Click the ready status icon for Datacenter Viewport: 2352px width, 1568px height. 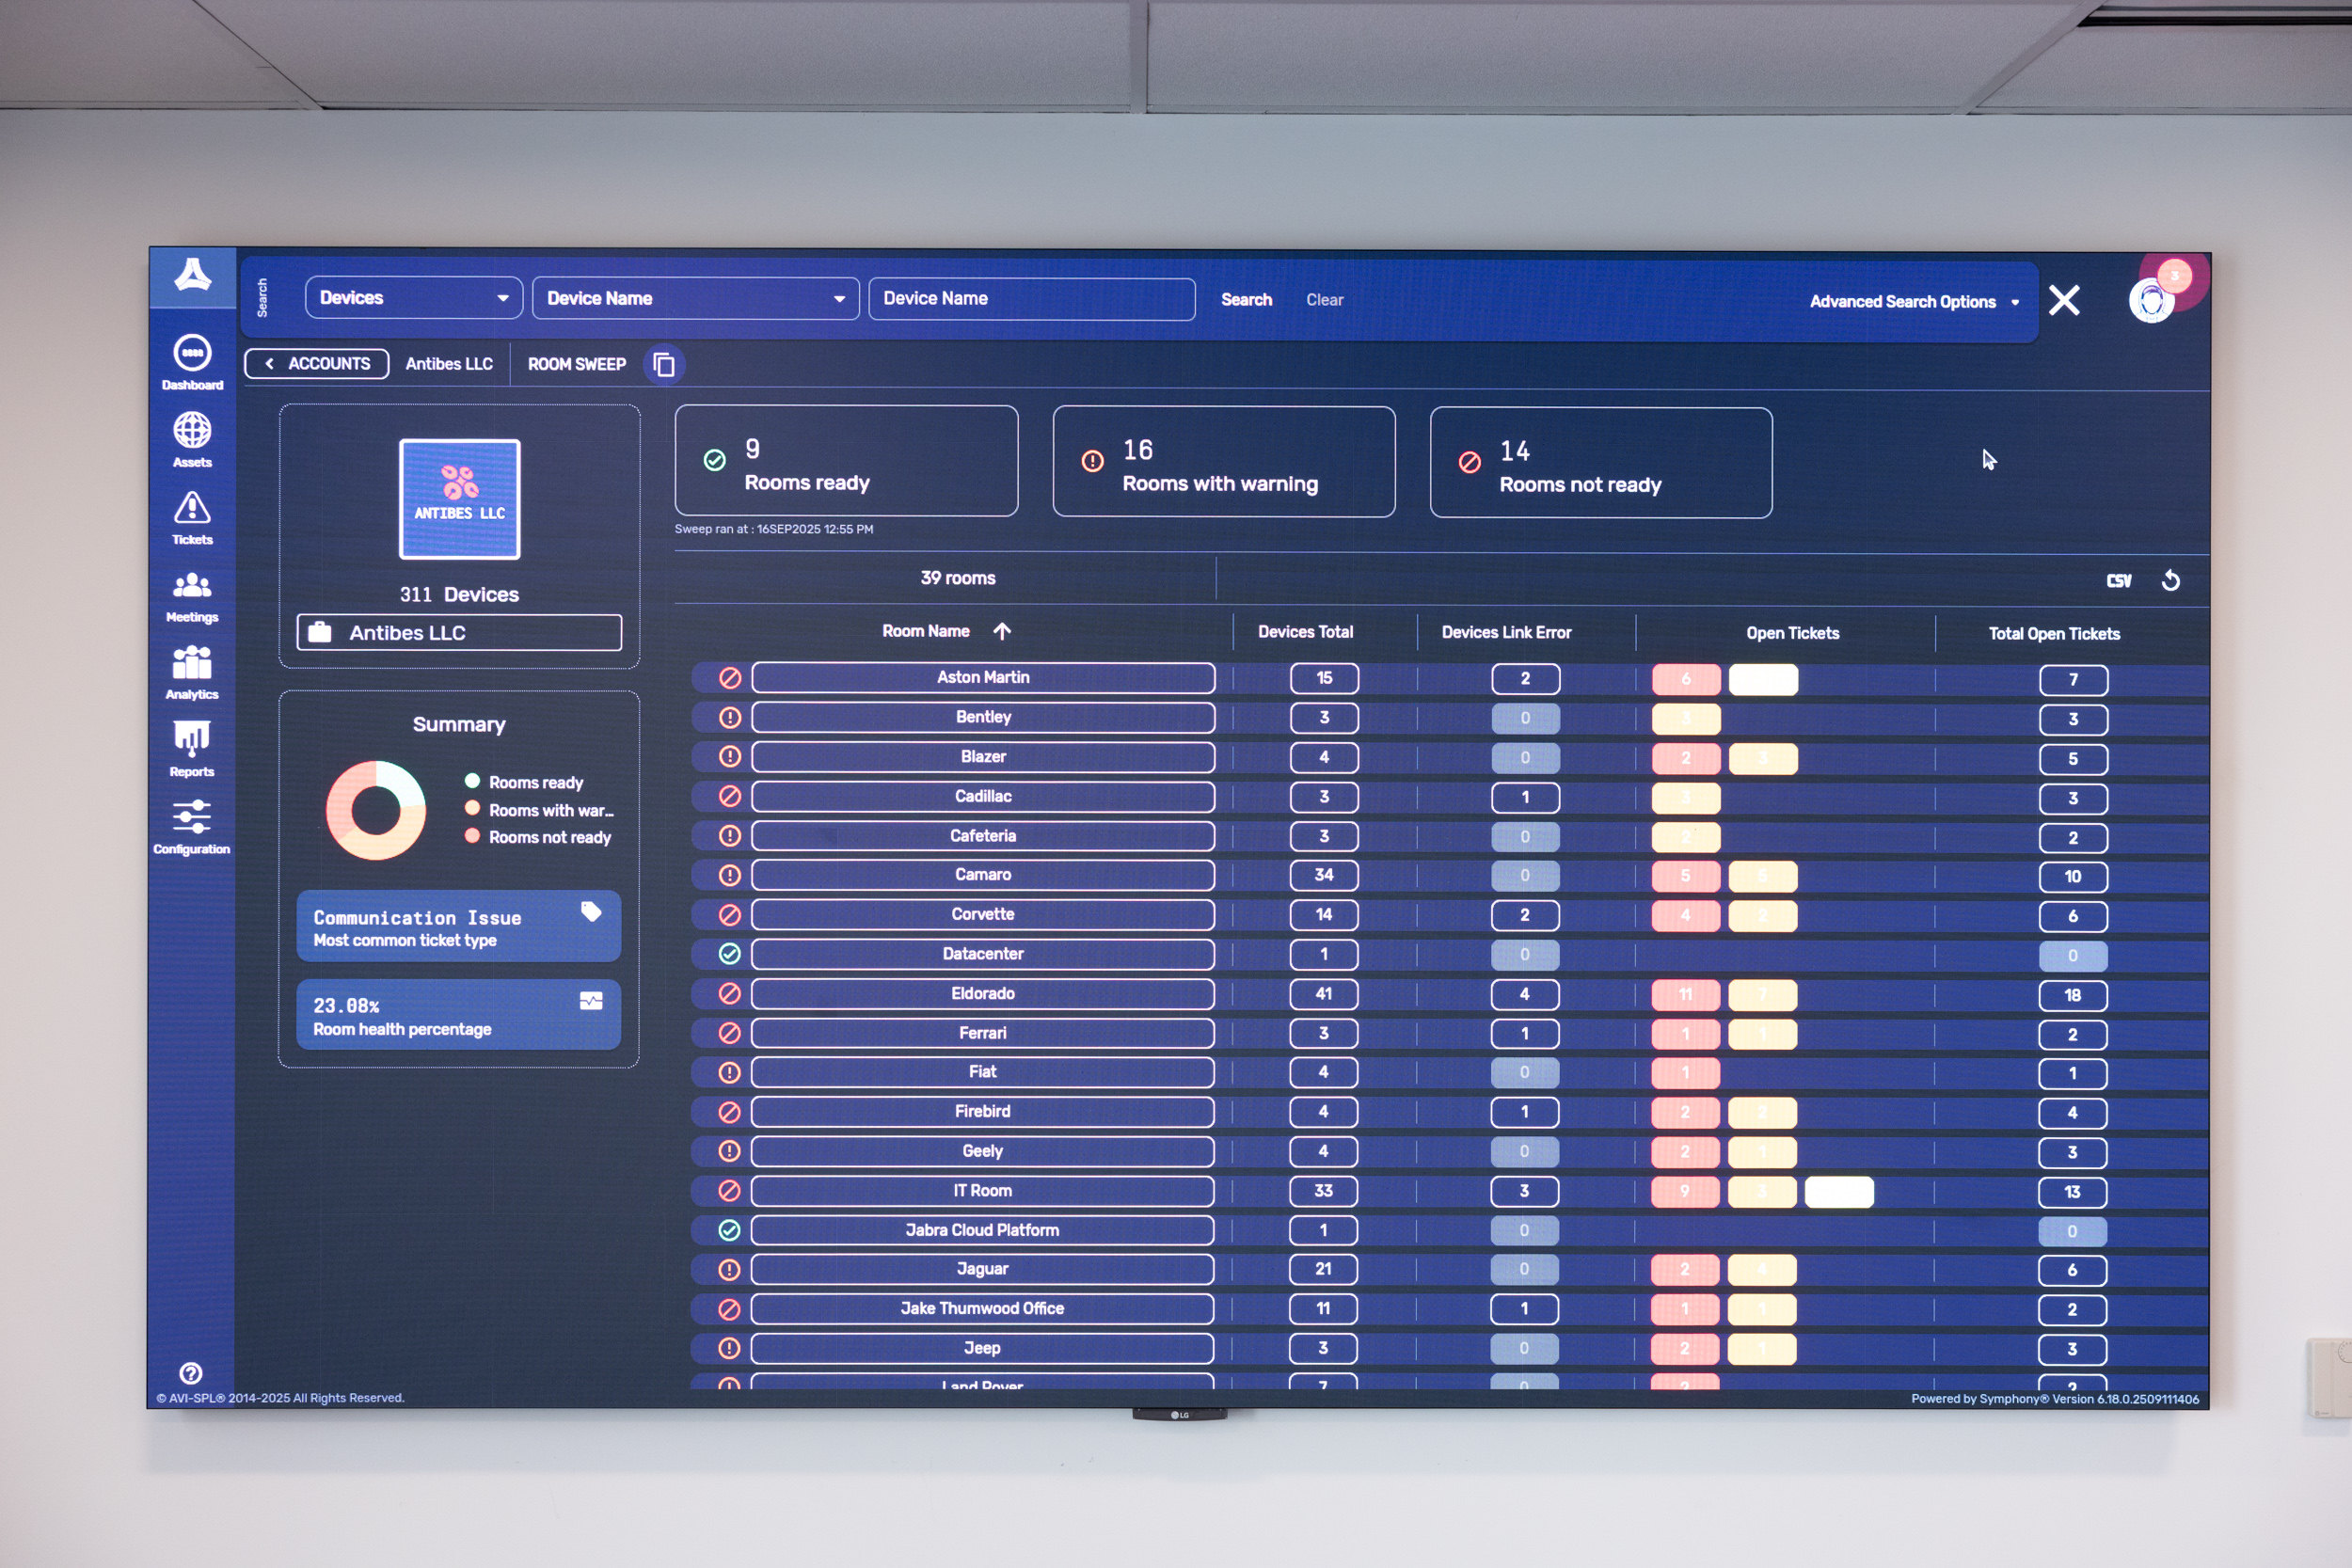[x=730, y=954]
